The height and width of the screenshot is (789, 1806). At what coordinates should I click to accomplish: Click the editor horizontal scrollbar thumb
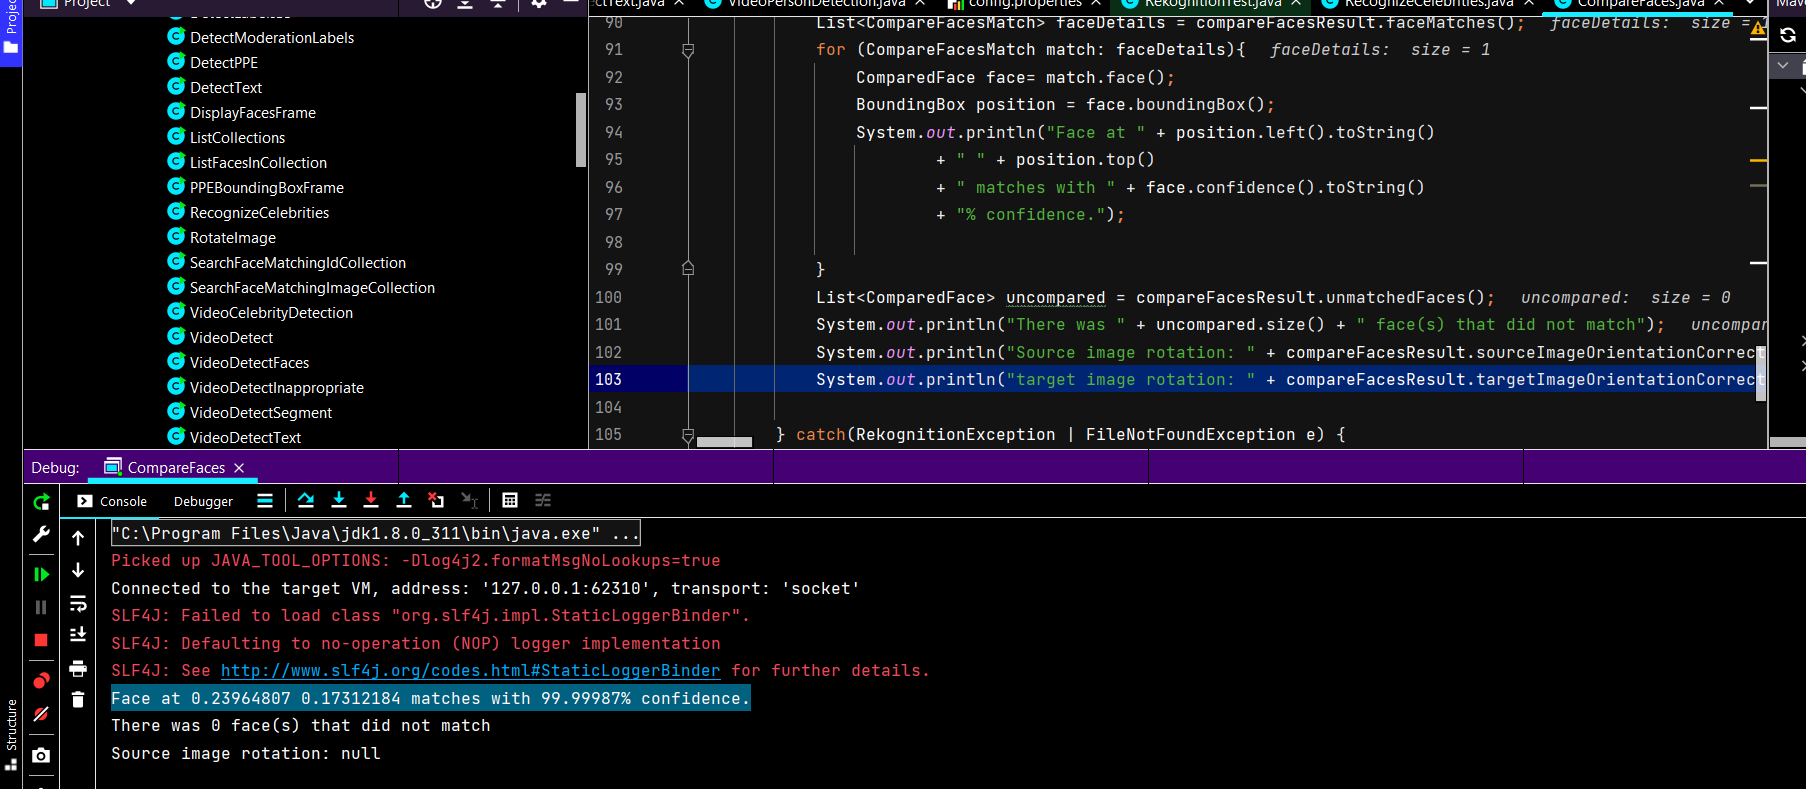click(724, 441)
